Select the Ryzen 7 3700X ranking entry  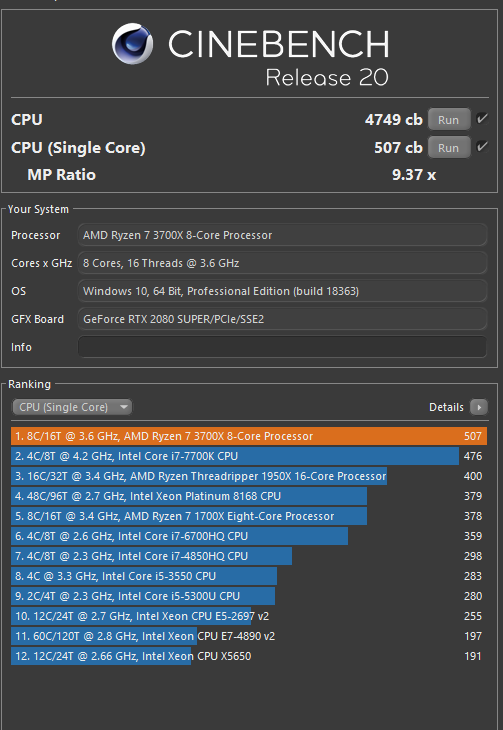pos(249,436)
